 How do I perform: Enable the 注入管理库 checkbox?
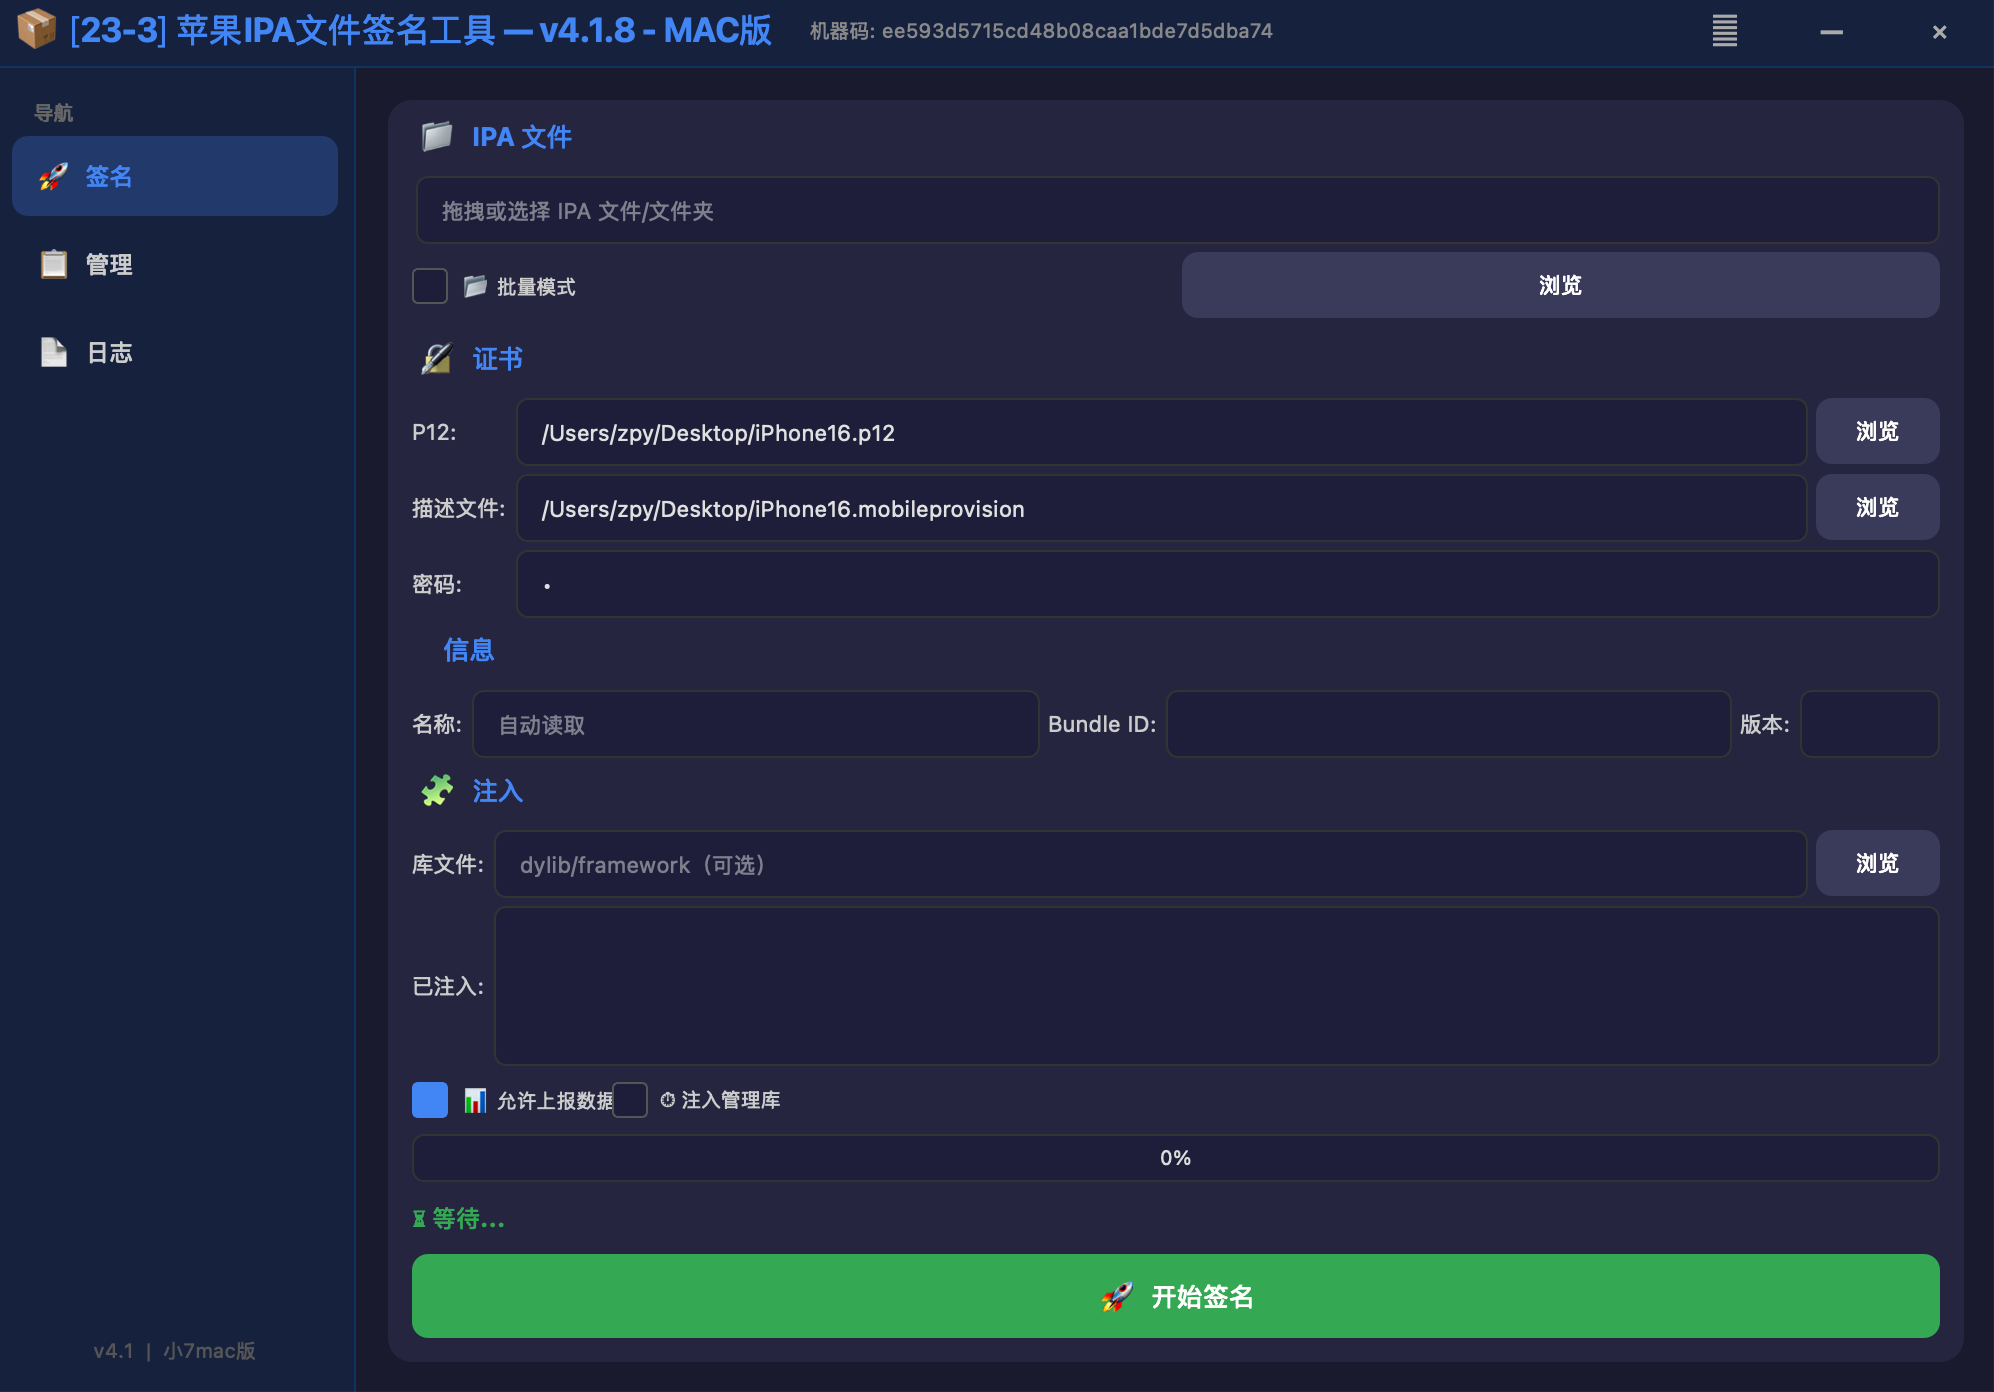tap(629, 1100)
